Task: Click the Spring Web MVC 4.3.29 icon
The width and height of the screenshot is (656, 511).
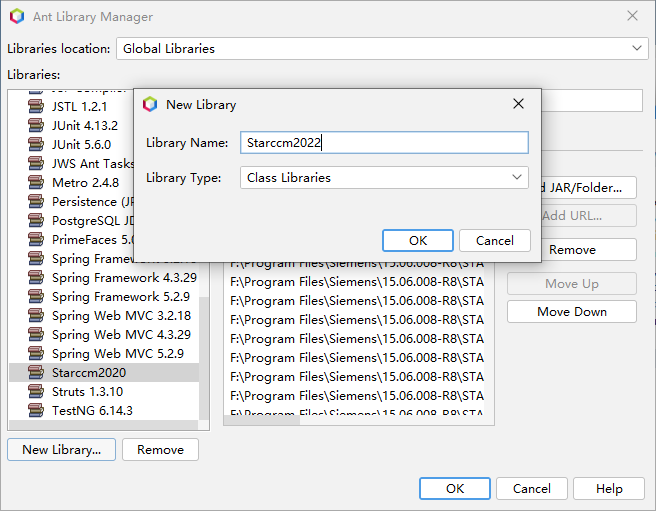Action: pyautogui.click(x=36, y=334)
